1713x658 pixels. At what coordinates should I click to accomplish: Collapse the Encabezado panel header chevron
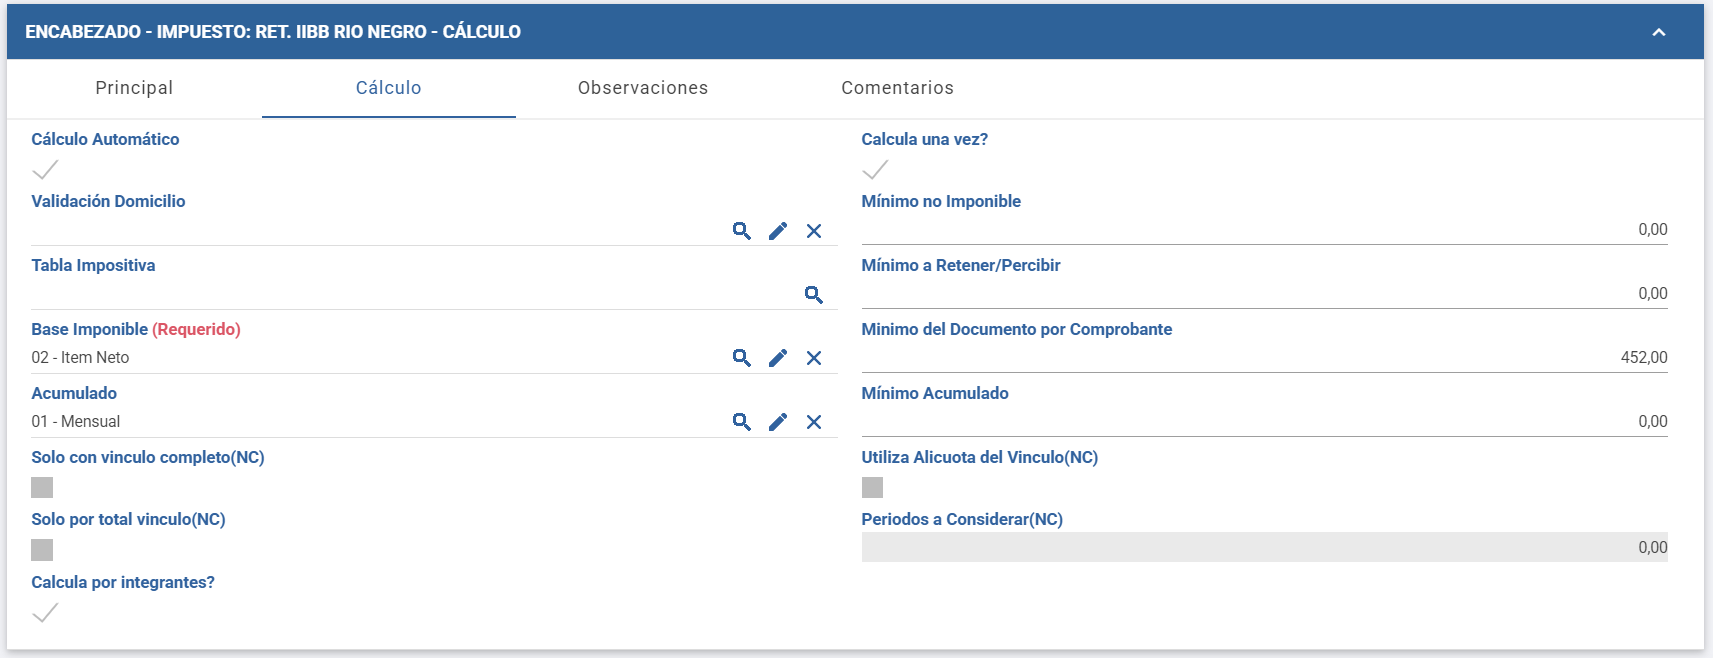[x=1659, y=32]
